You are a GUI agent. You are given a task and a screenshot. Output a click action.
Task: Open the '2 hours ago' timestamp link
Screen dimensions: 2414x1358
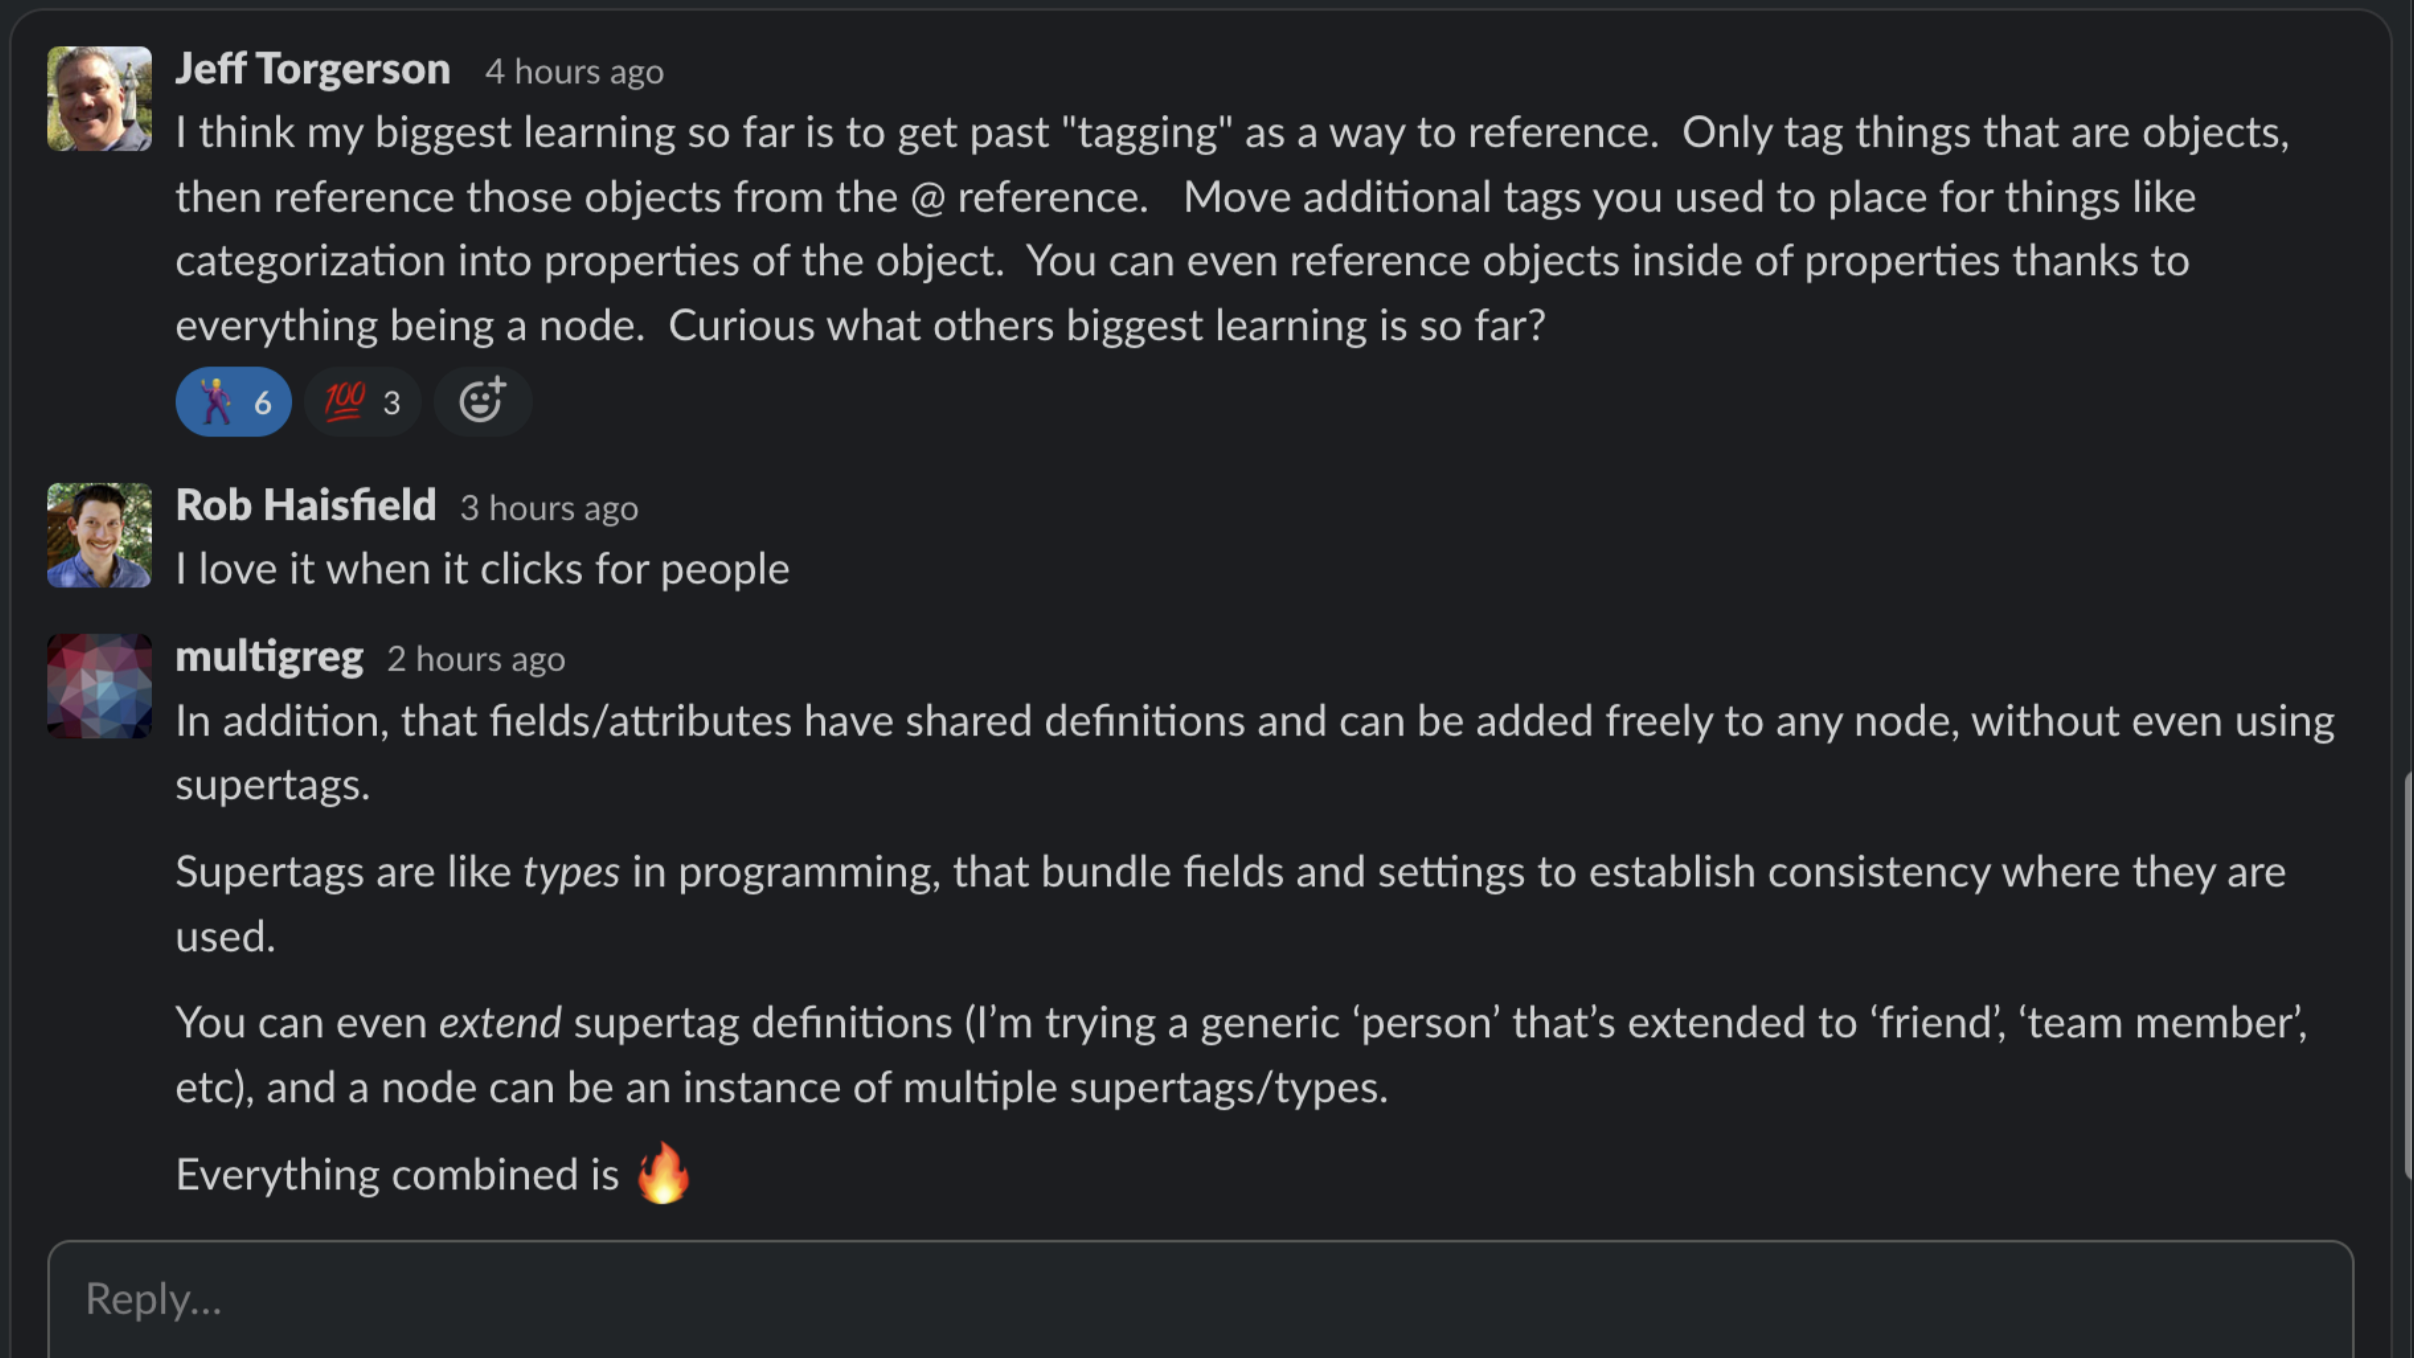pyautogui.click(x=476, y=659)
